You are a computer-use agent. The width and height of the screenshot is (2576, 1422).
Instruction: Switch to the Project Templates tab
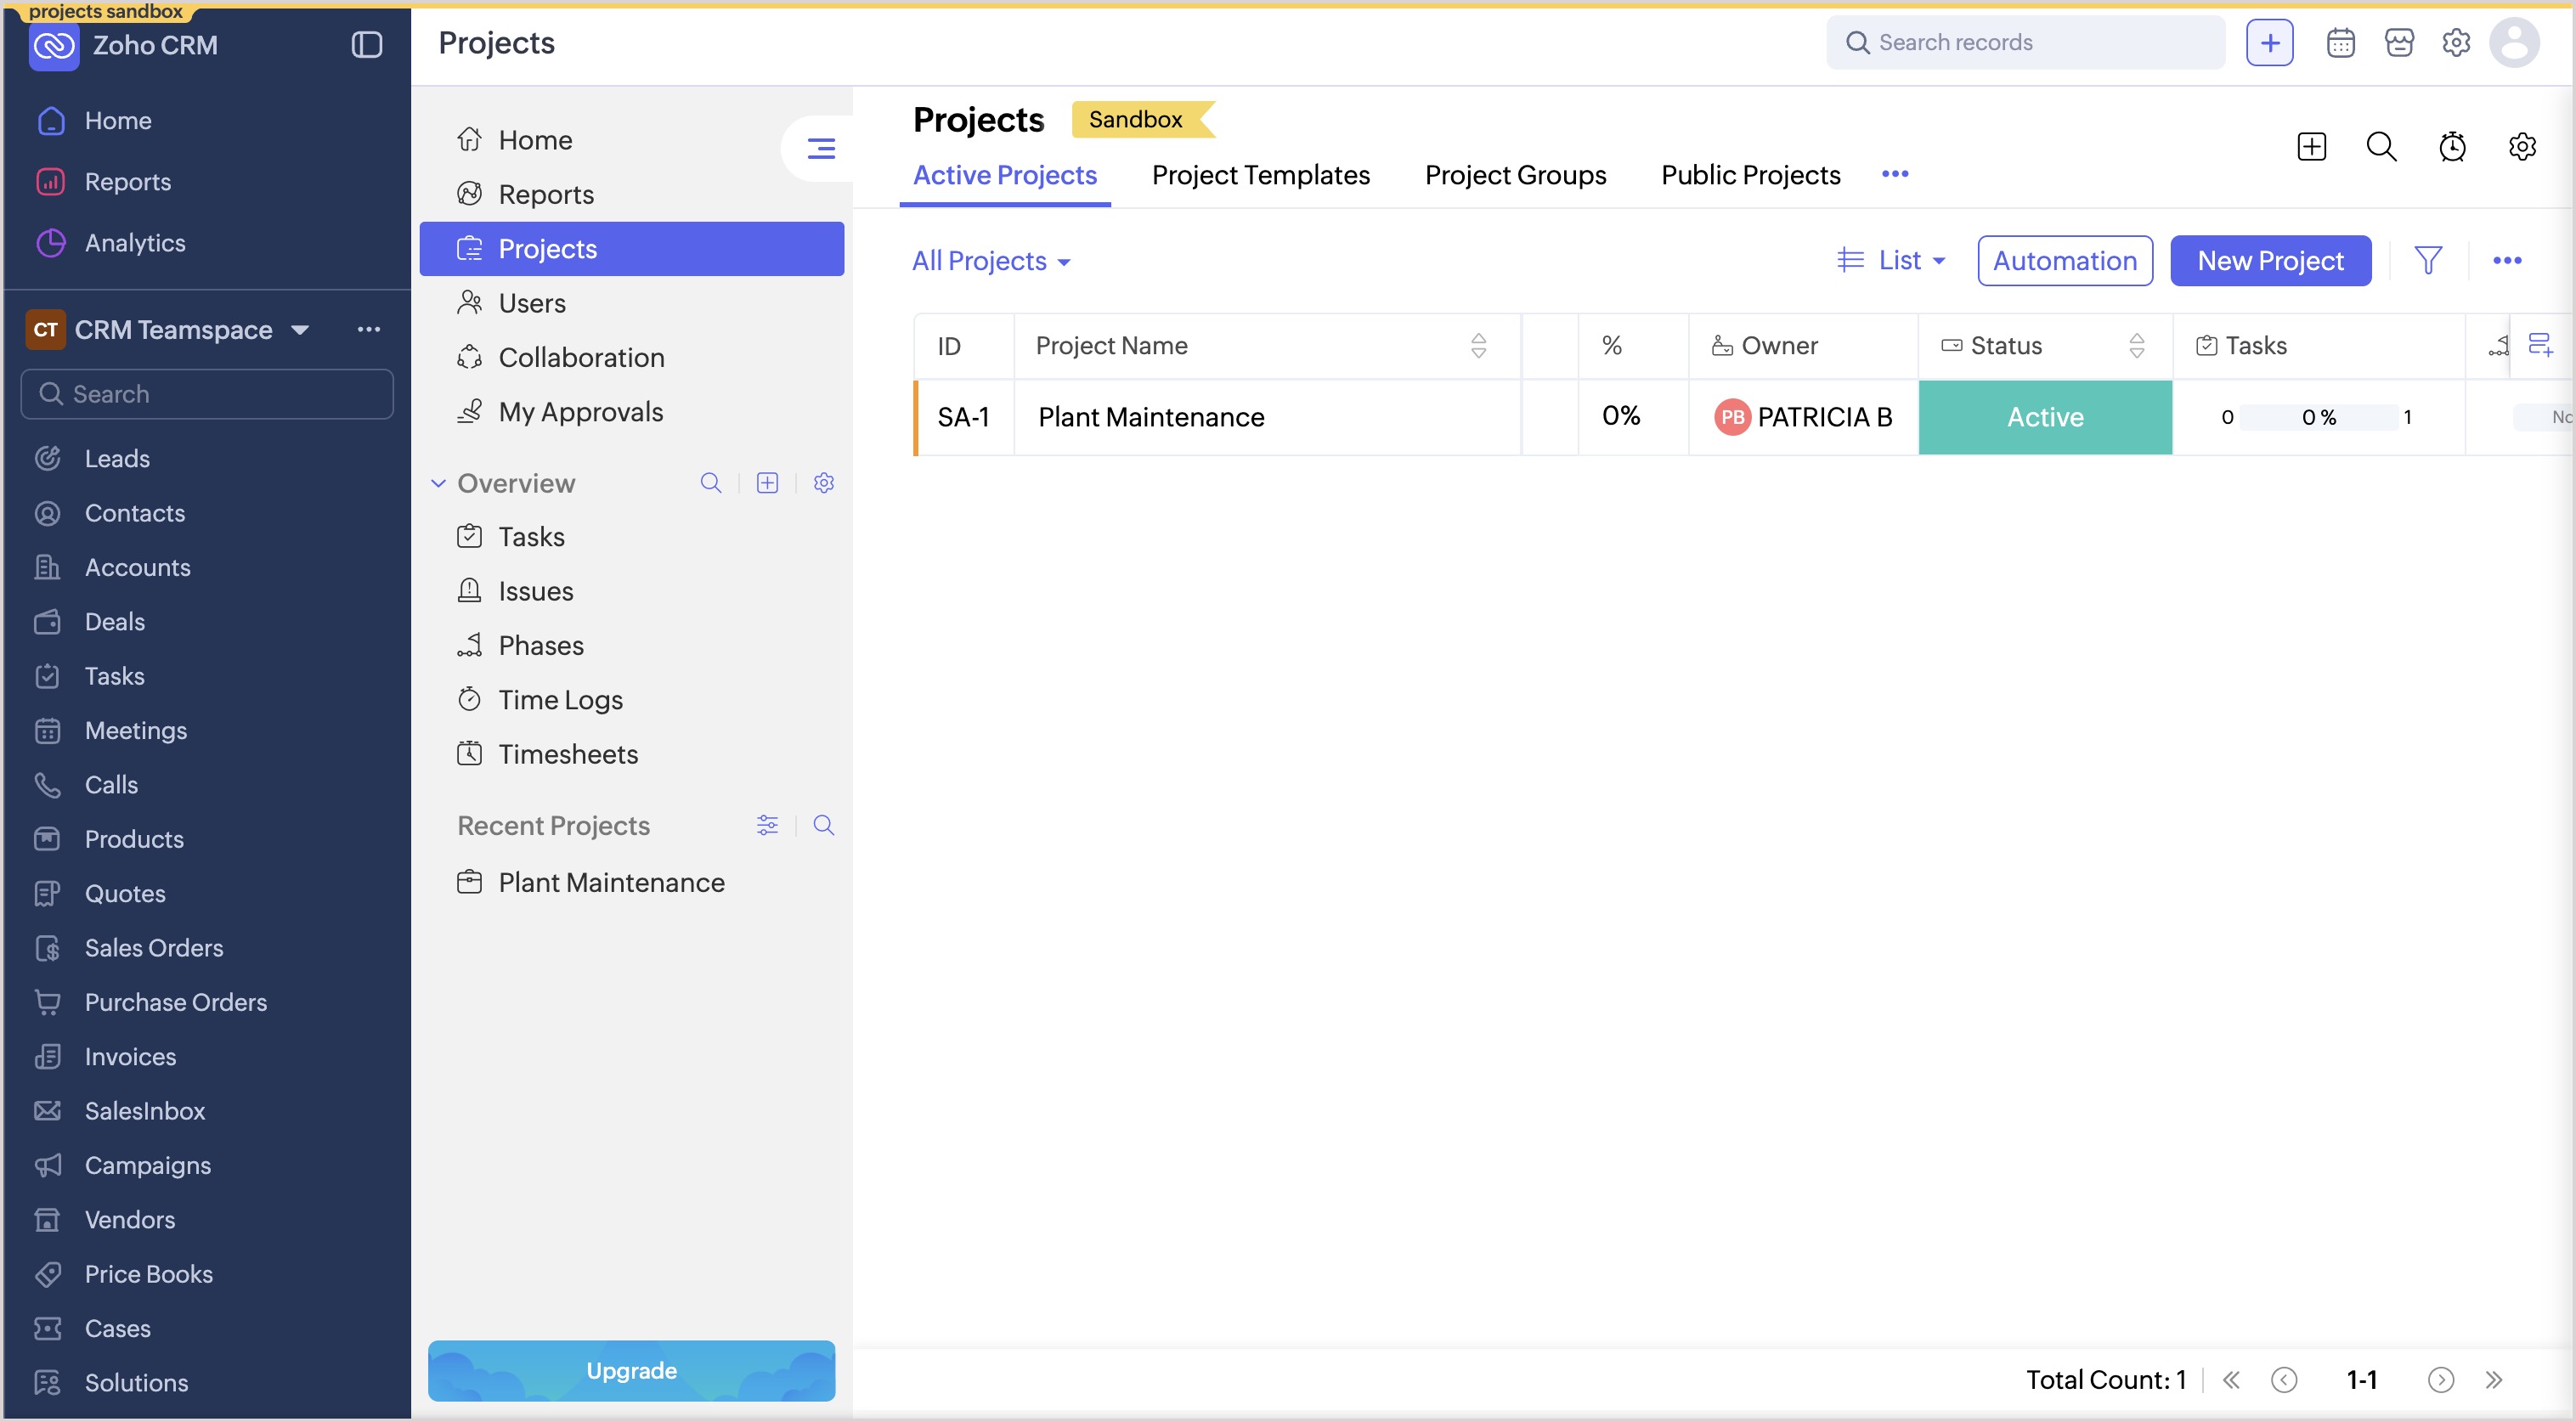(1261, 175)
